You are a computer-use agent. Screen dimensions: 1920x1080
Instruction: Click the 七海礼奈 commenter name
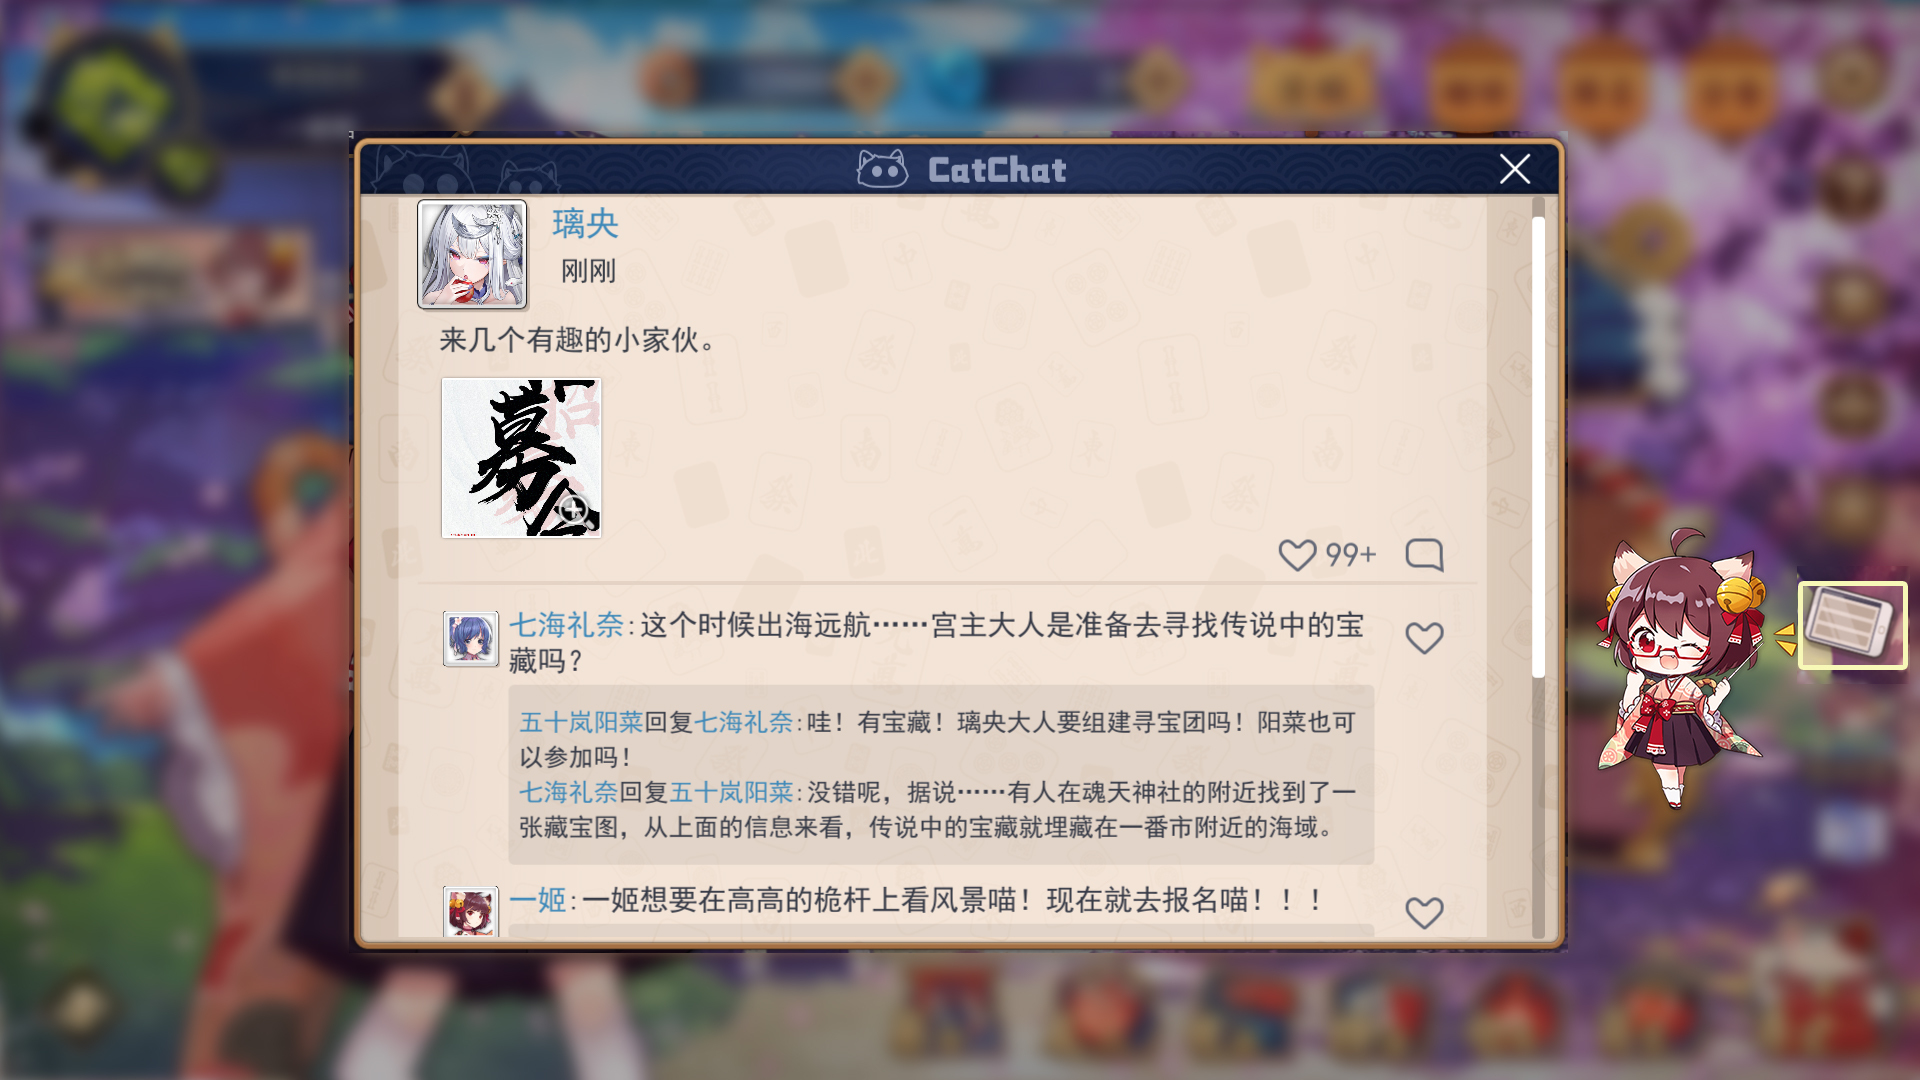click(x=566, y=626)
